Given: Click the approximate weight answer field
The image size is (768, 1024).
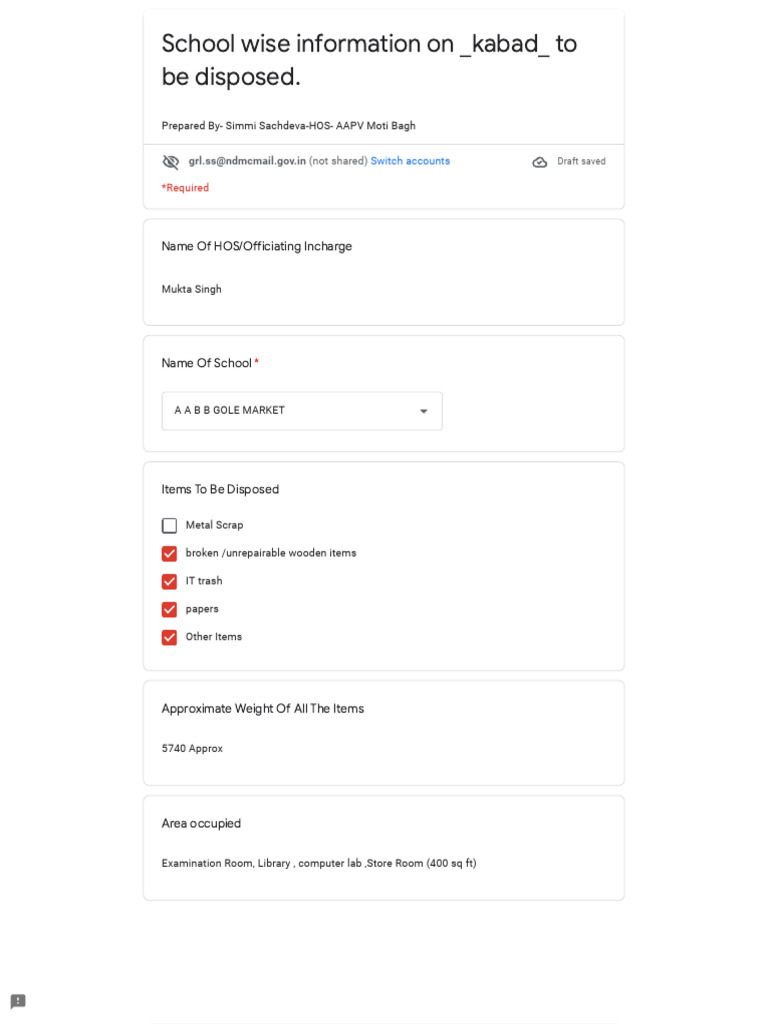Looking at the screenshot, I should (193, 749).
